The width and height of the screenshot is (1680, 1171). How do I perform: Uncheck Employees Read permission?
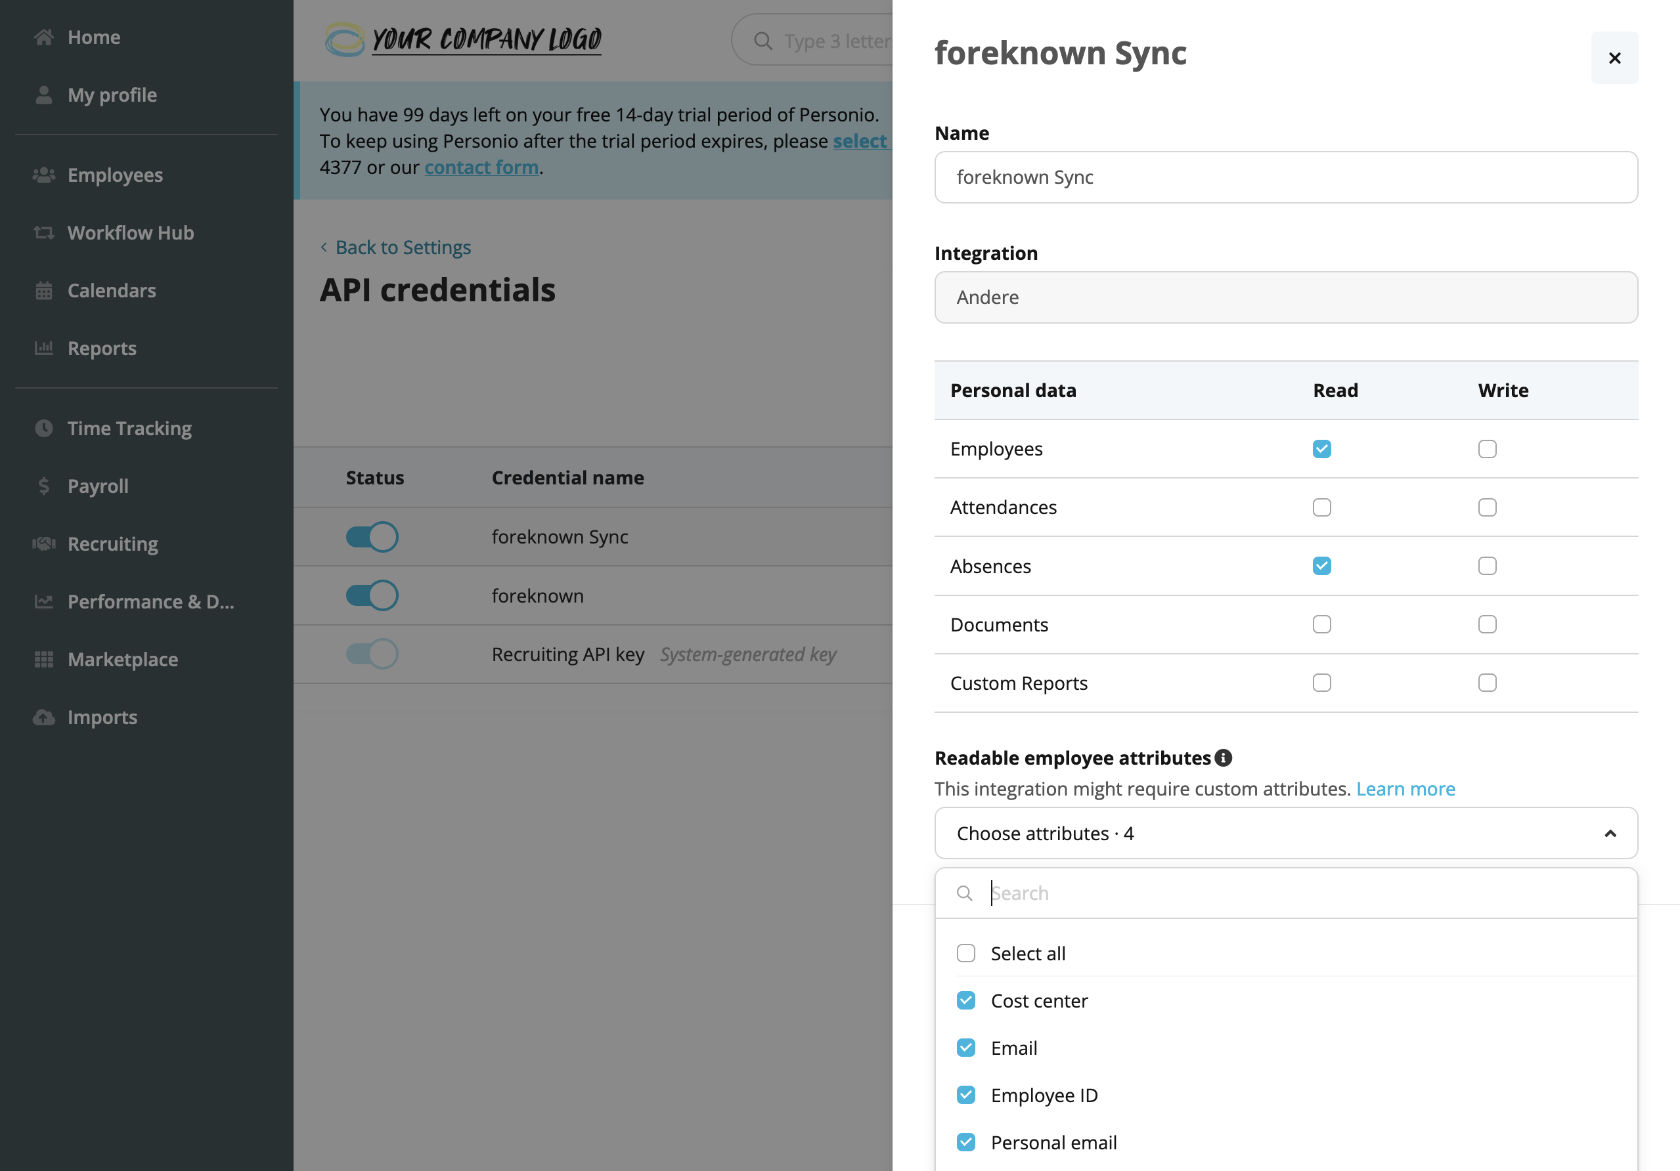[x=1322, y=449]
